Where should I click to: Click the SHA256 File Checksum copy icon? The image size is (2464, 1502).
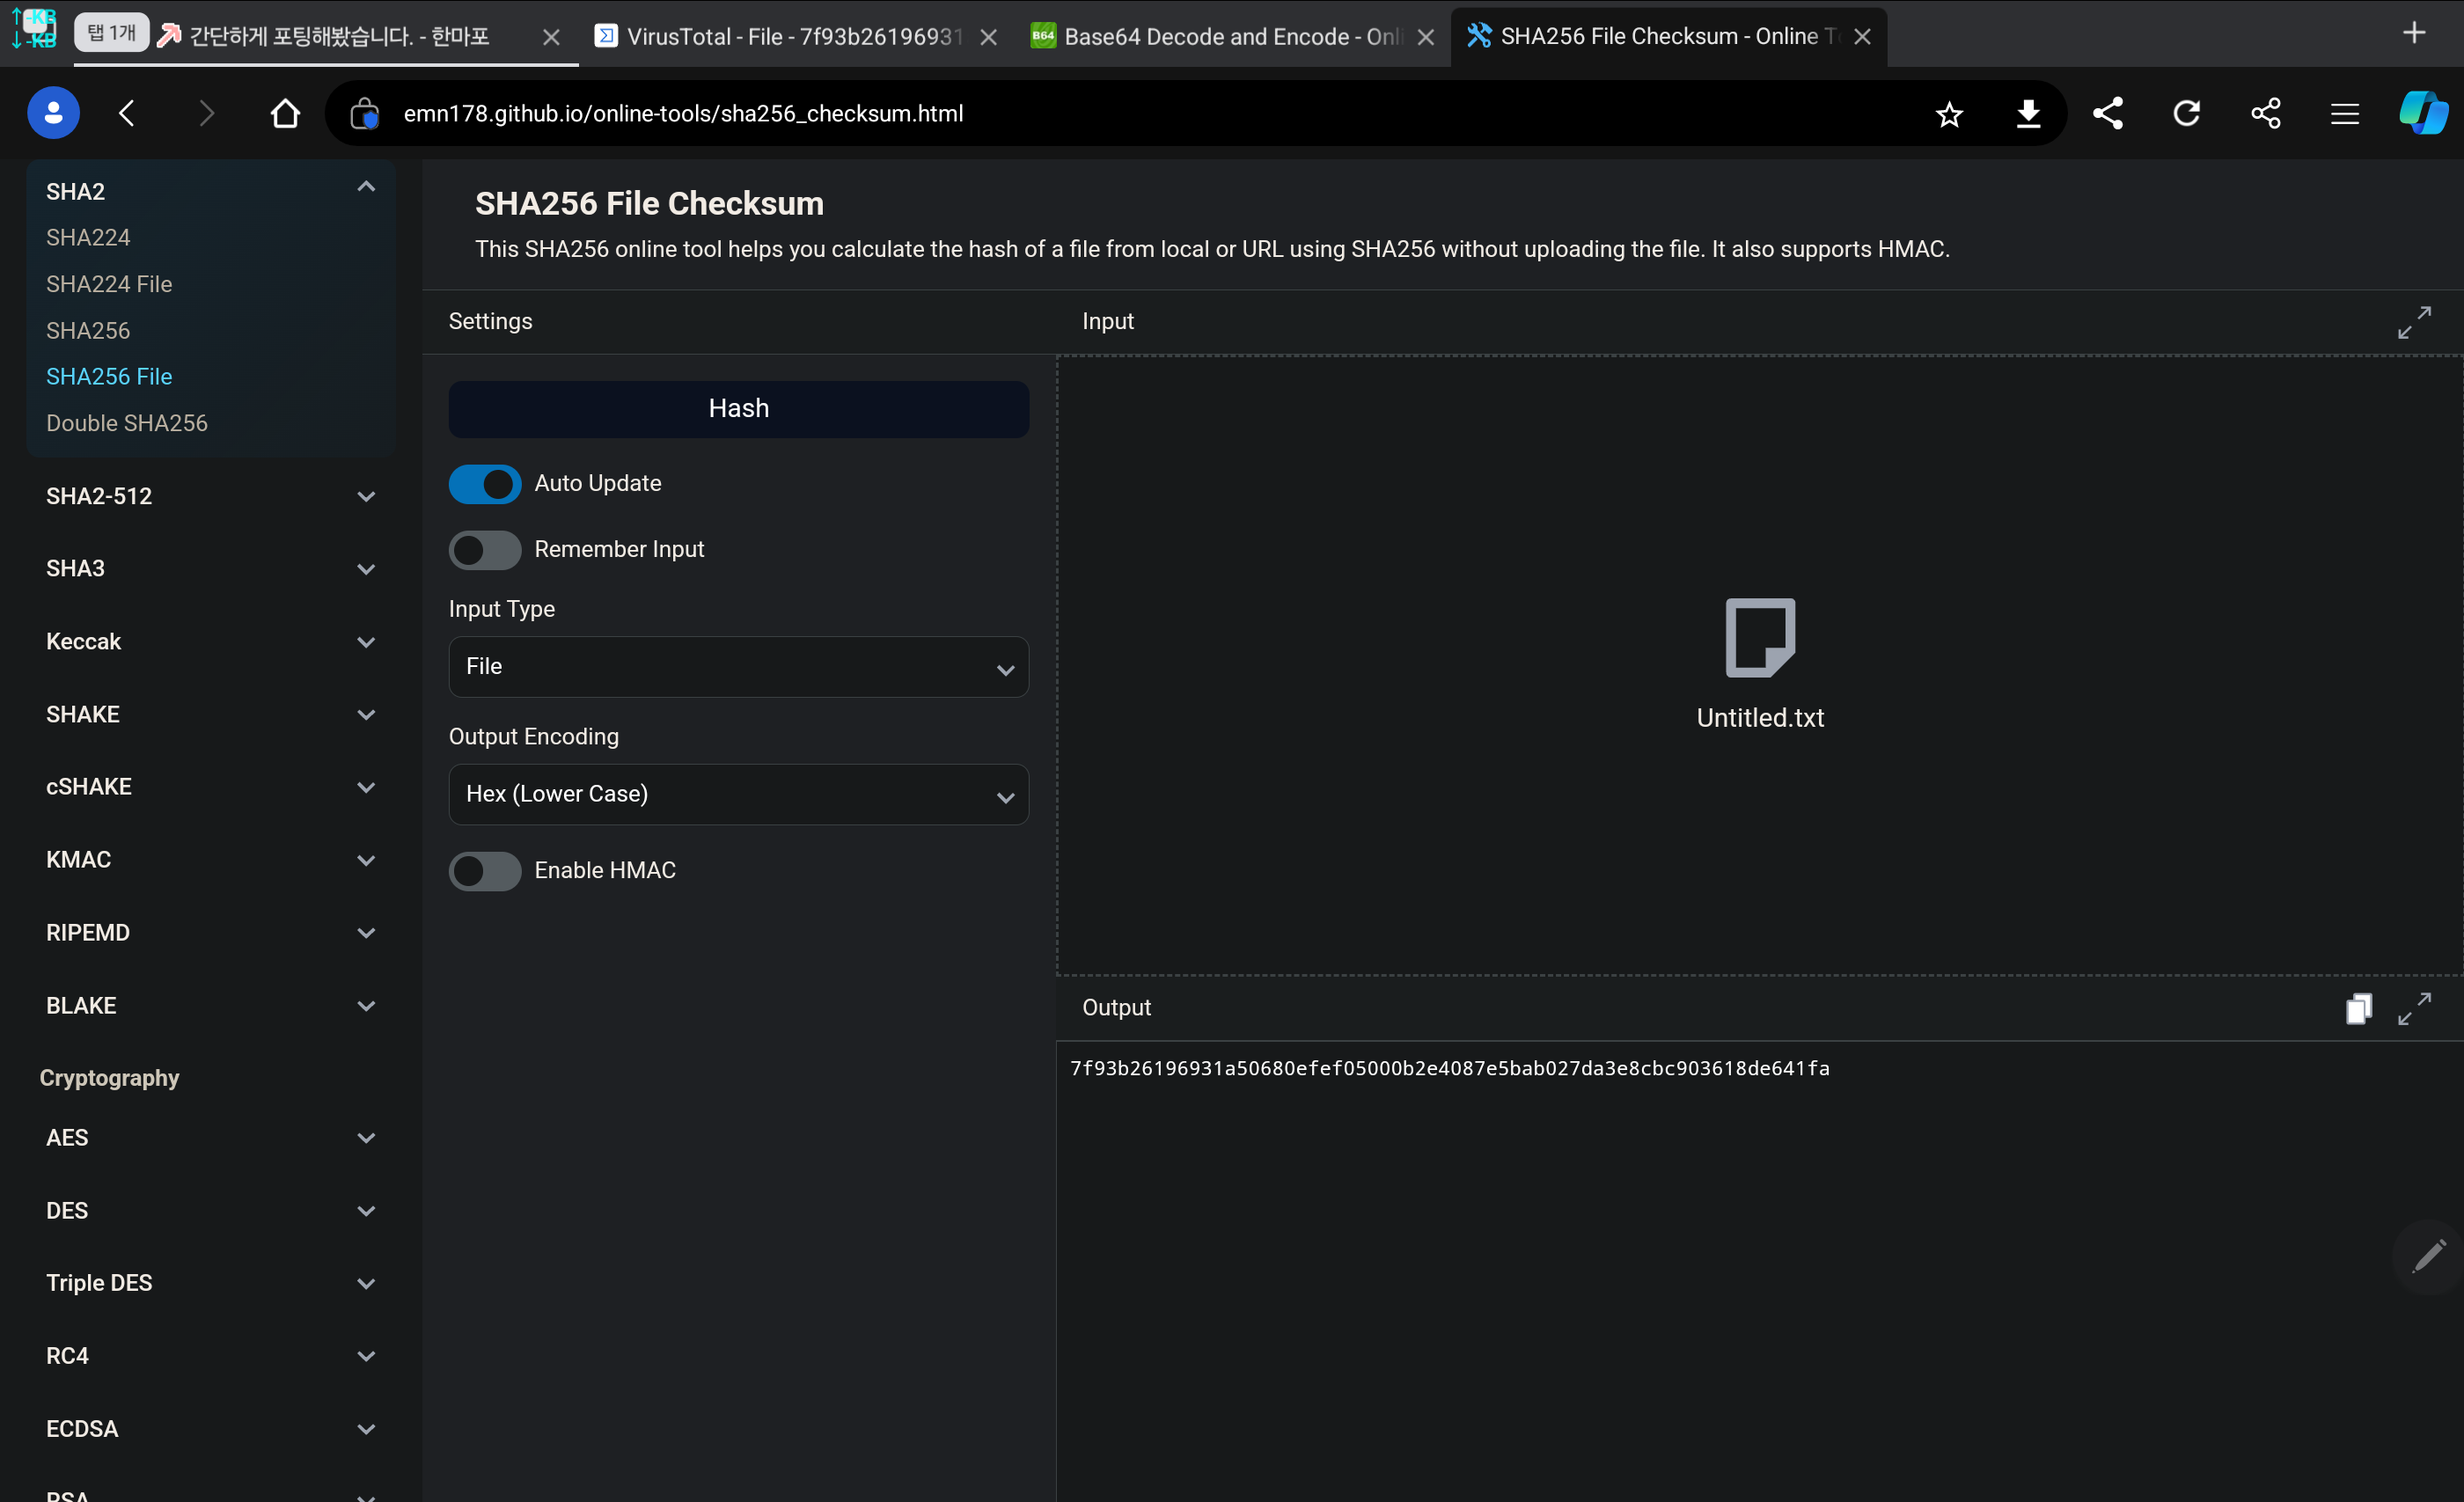click(x=2358, y=1007)
